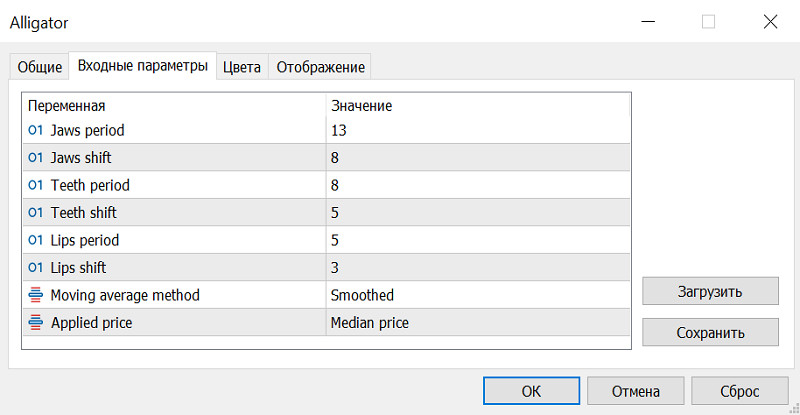Open the Smoothed moving average method dropdown

click(477, 295)
